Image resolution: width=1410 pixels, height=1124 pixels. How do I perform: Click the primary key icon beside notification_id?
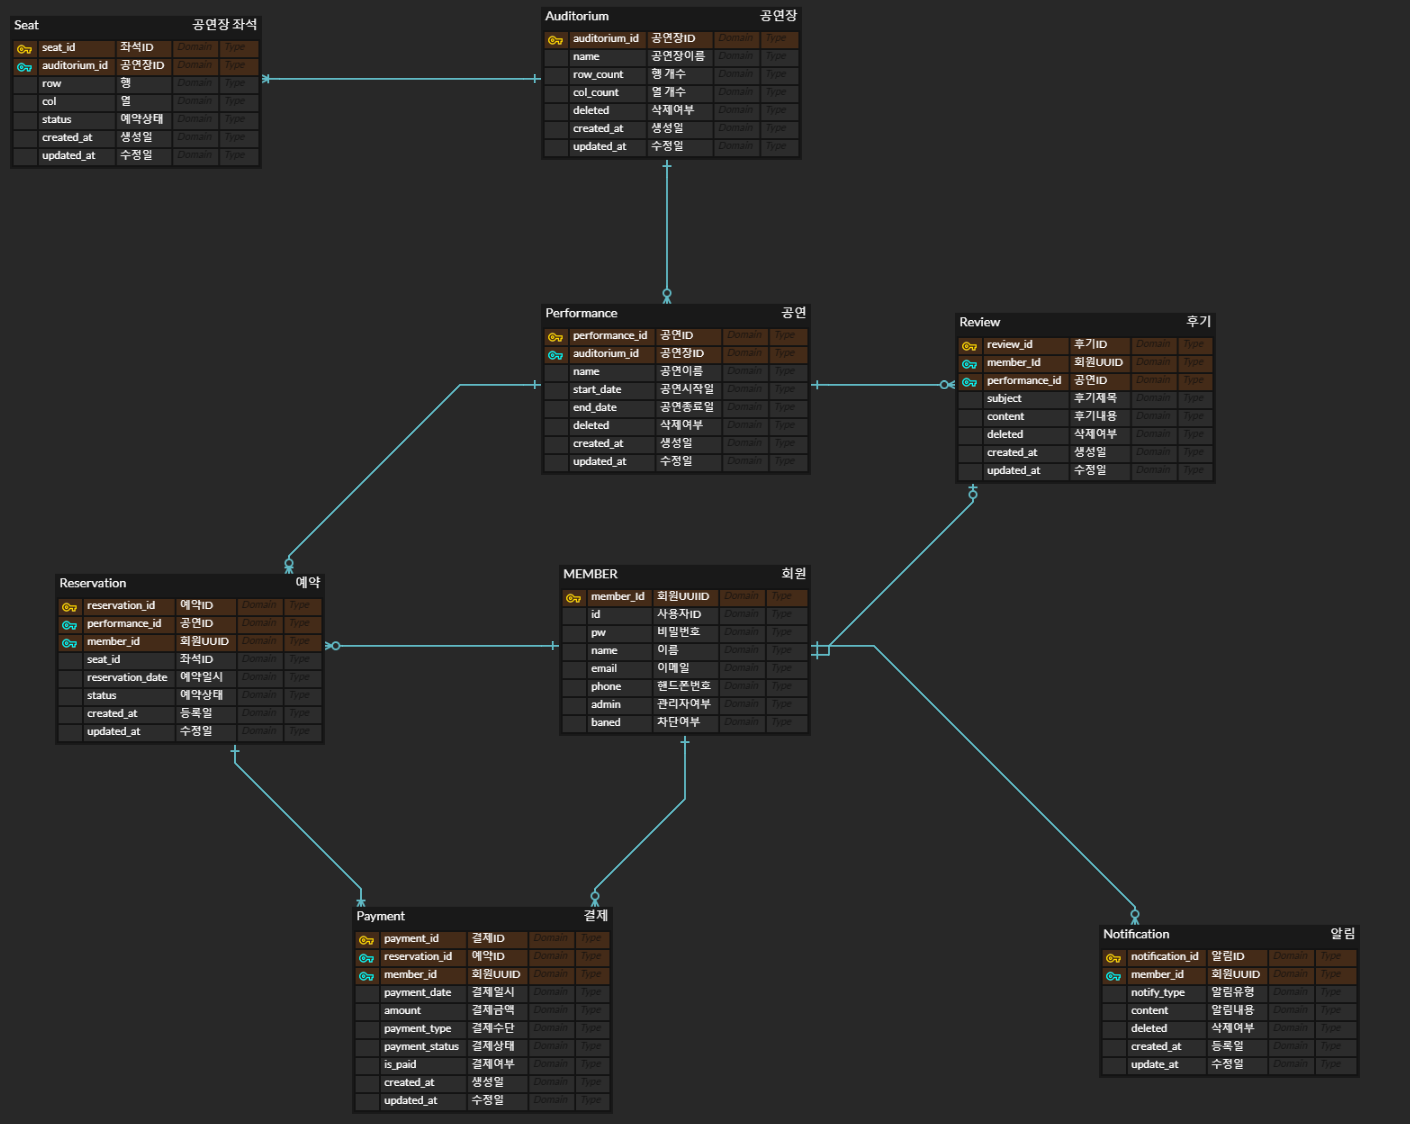pyautogui.click(x=1113, y=958)
